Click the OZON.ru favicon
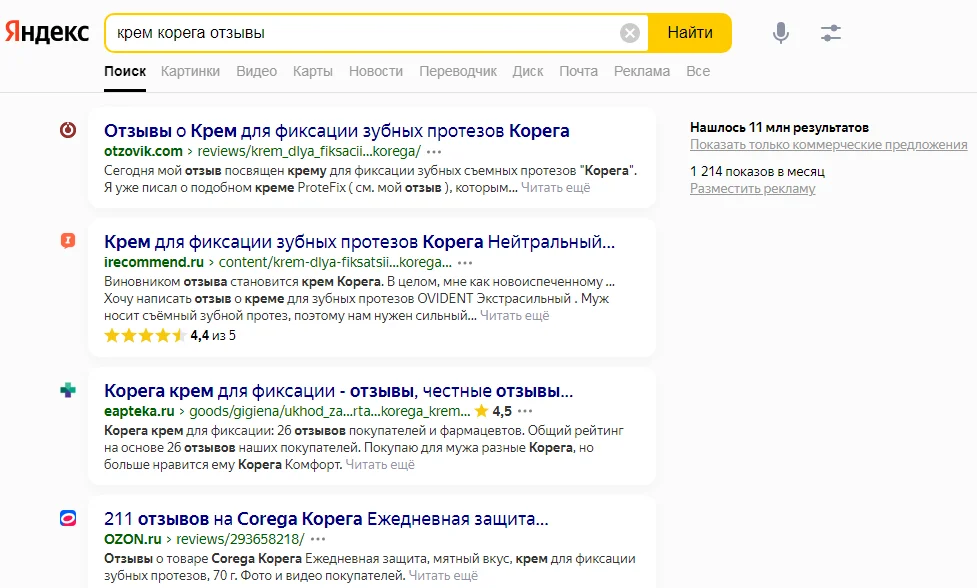Viewport: 977px width, 588px height. [68, 518]
